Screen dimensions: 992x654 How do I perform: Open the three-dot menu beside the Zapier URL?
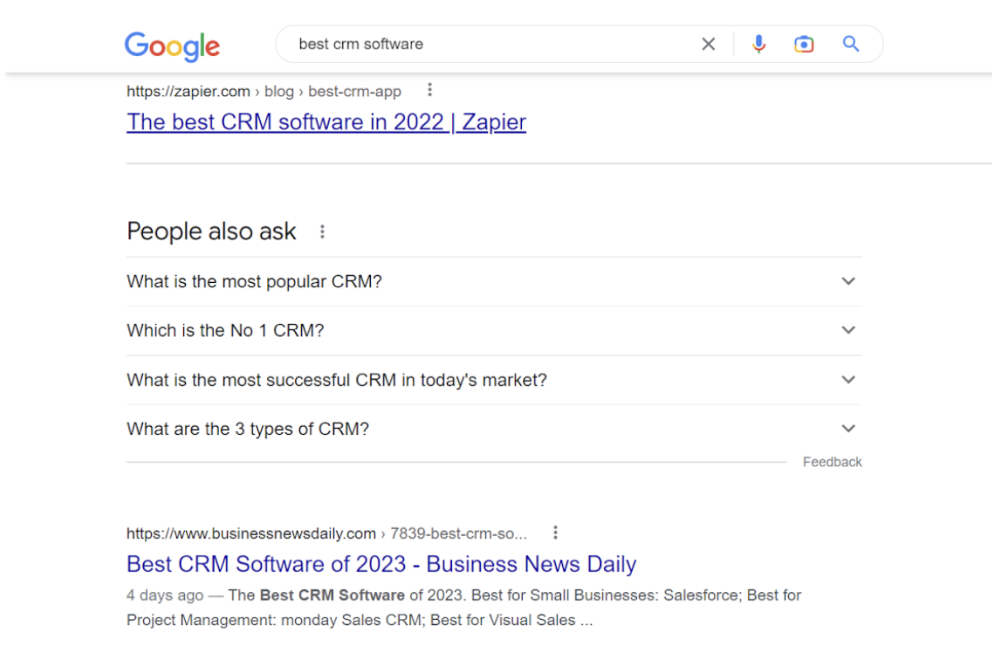tap(429, 89)
